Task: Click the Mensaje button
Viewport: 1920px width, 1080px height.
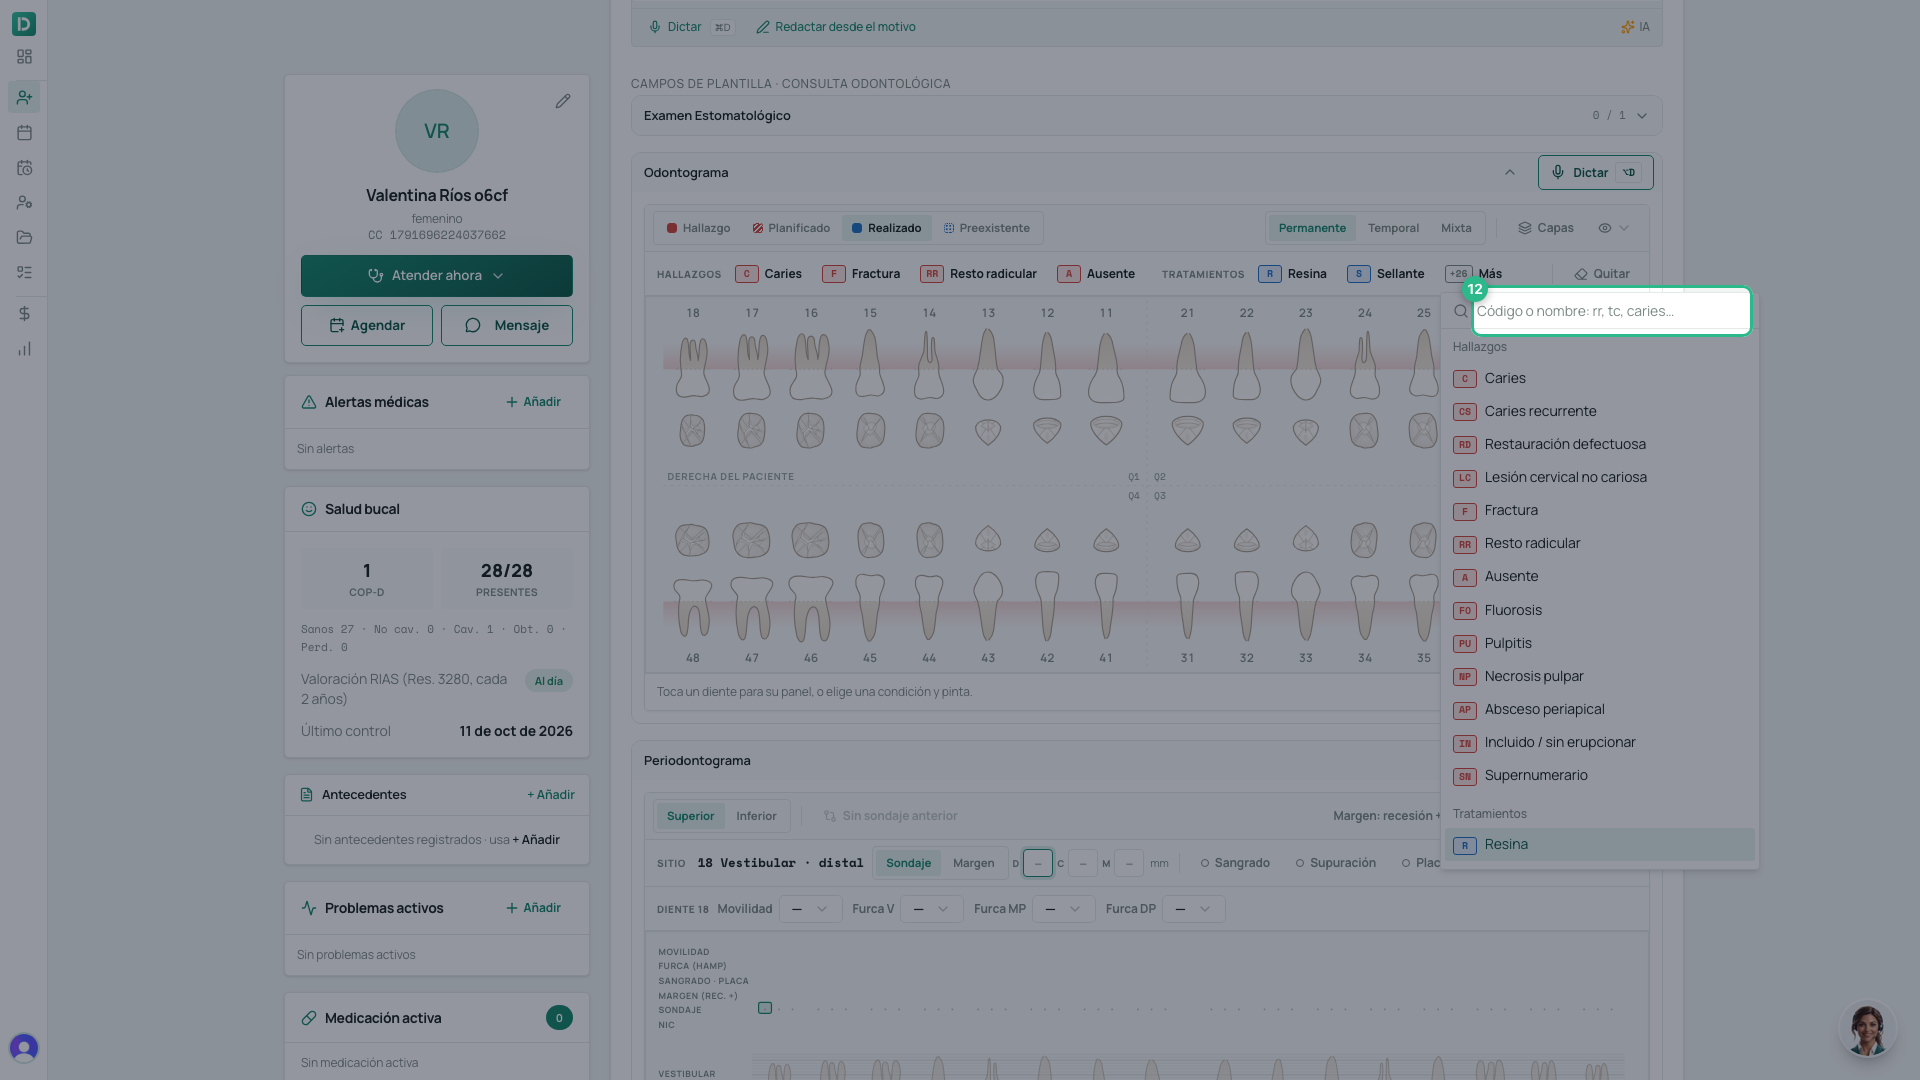Action: point(507,325)
